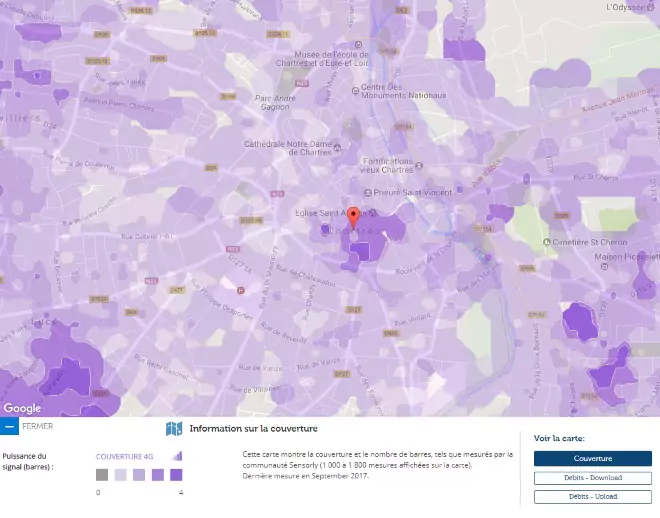Switch to Débits - Download map
The width and height of the screenshot is (660, 518).
point(592,478)
